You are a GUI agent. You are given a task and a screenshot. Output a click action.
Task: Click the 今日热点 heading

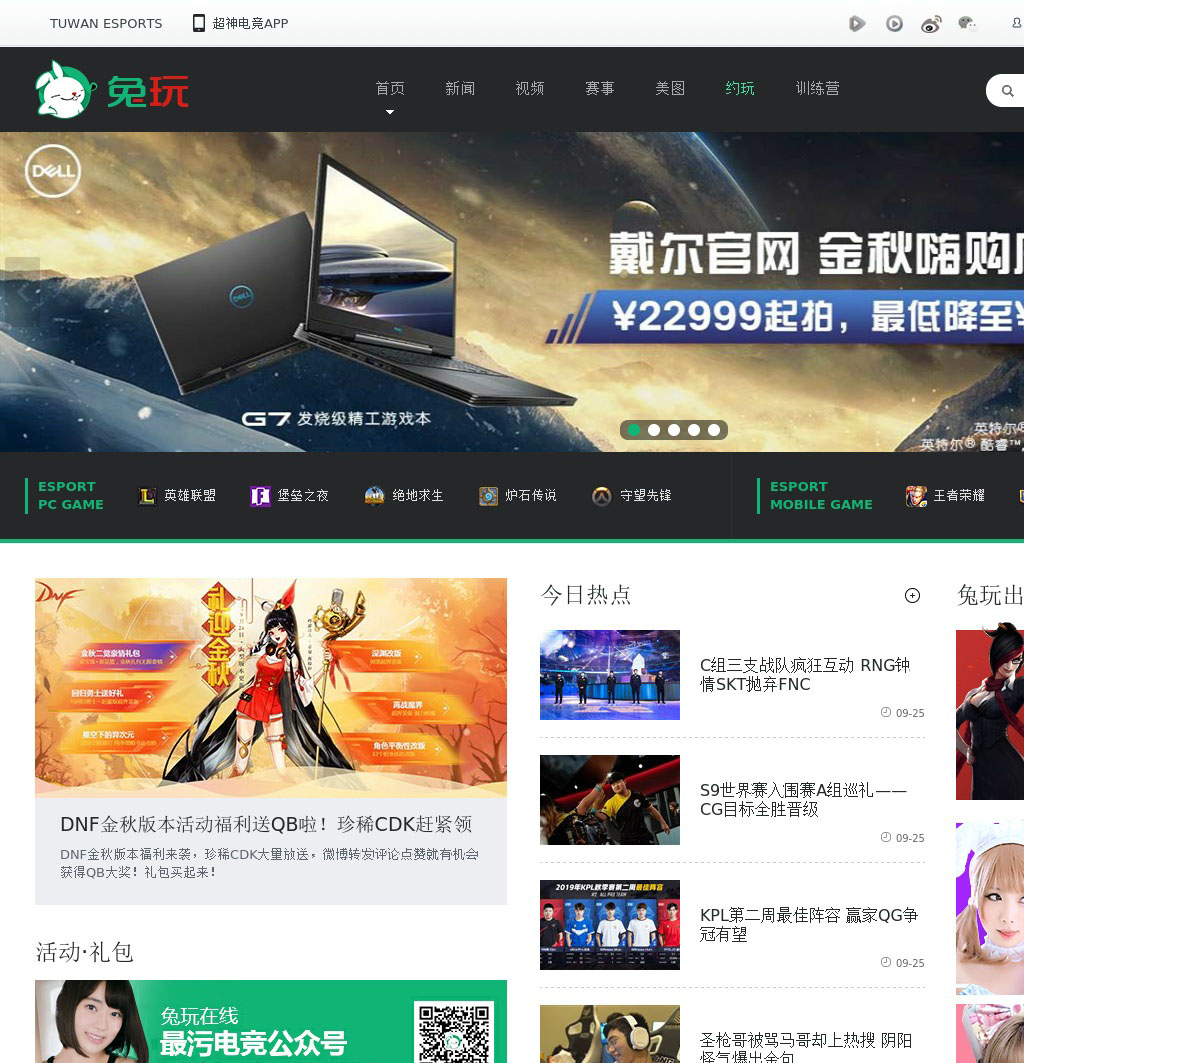tap(586, 595)
